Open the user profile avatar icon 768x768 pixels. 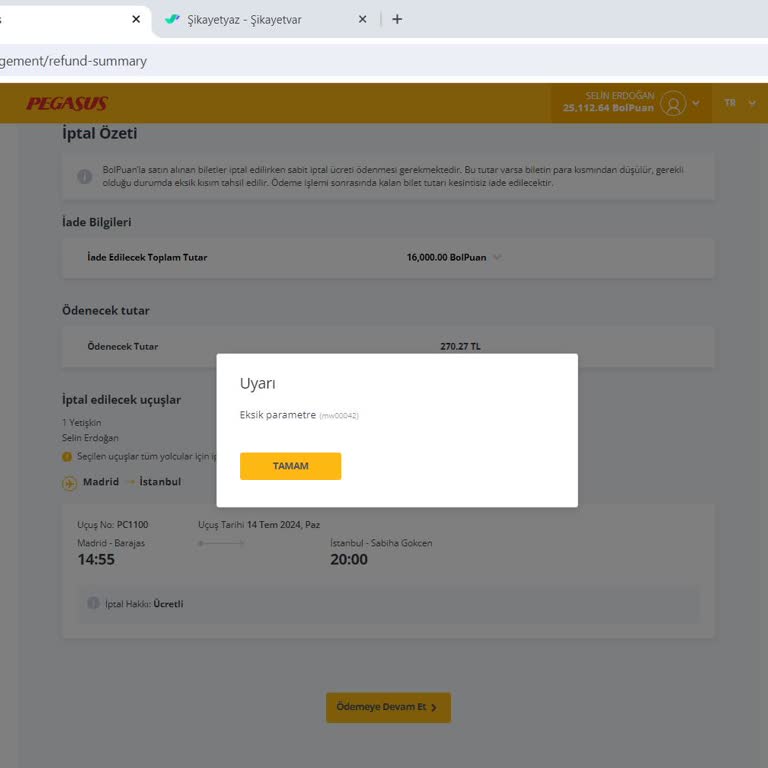674,103
